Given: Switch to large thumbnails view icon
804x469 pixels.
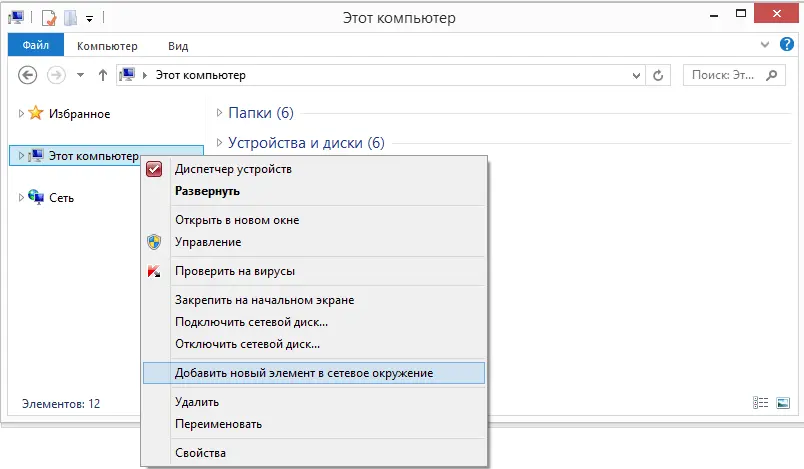Looking at the screenshot, I should pyautogui.click(x=783, y=403).
